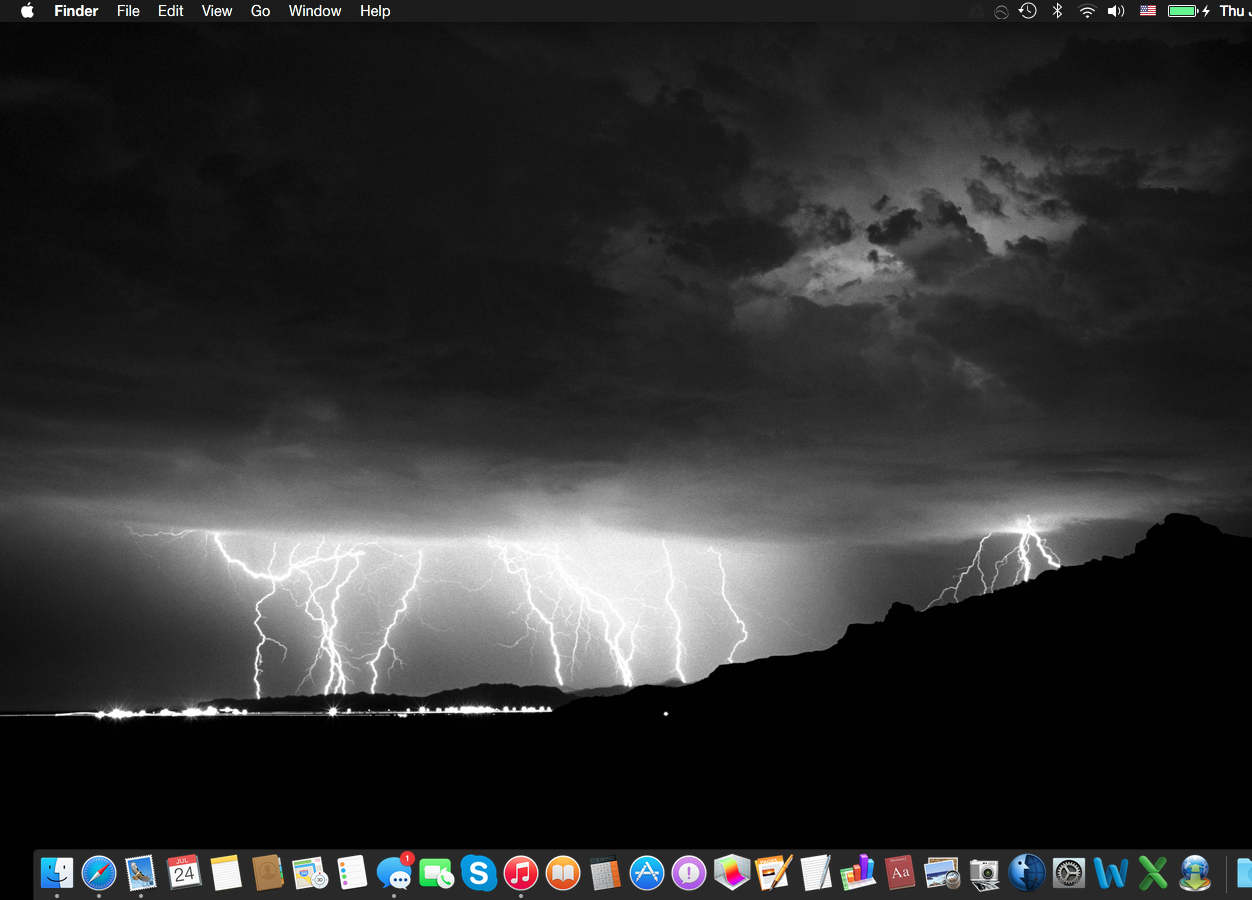The image size is (1252, 900).
Task: Launch Microsoft Excel from Dock
Action: pos(1153,873)
